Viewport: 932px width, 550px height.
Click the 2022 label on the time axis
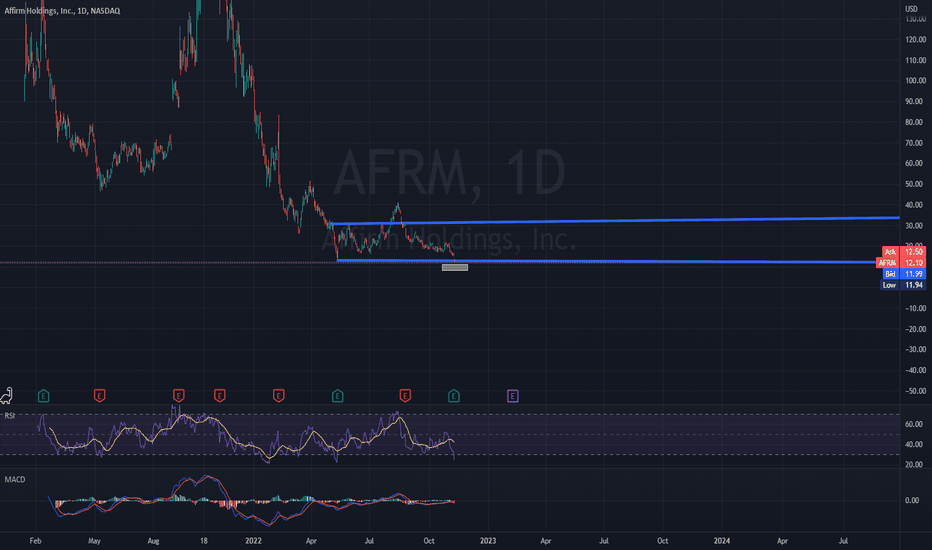(x=253, y=541)
